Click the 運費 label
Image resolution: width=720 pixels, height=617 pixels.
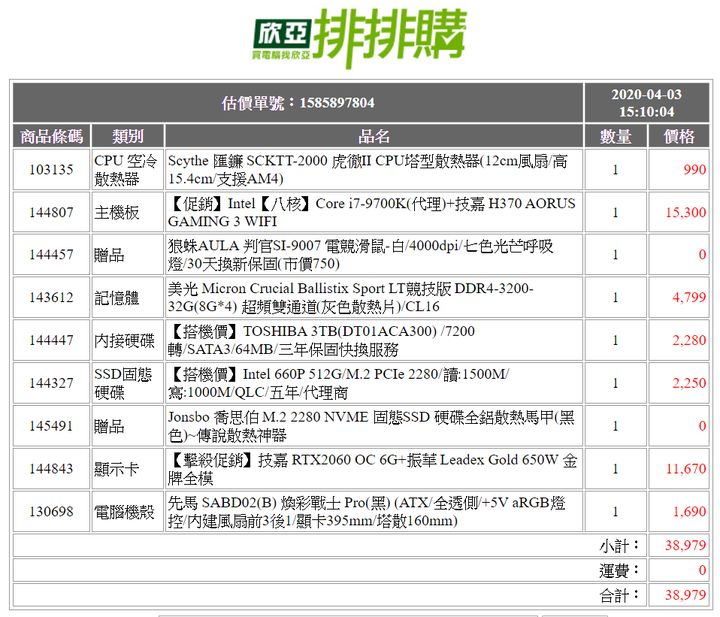click(x=619, y=570)
